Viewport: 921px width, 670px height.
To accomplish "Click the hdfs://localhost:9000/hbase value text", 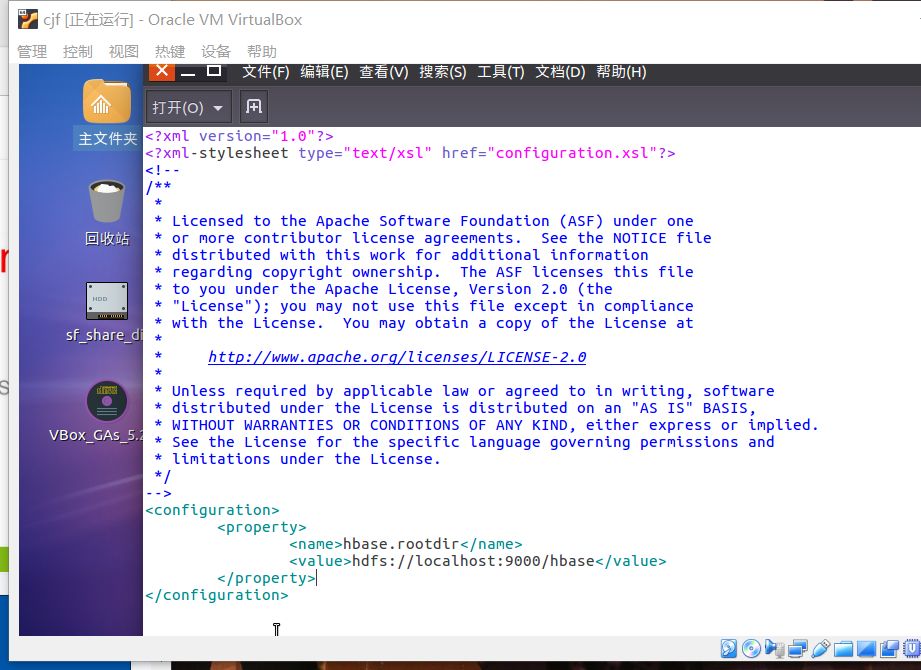I will click(473, 561).
